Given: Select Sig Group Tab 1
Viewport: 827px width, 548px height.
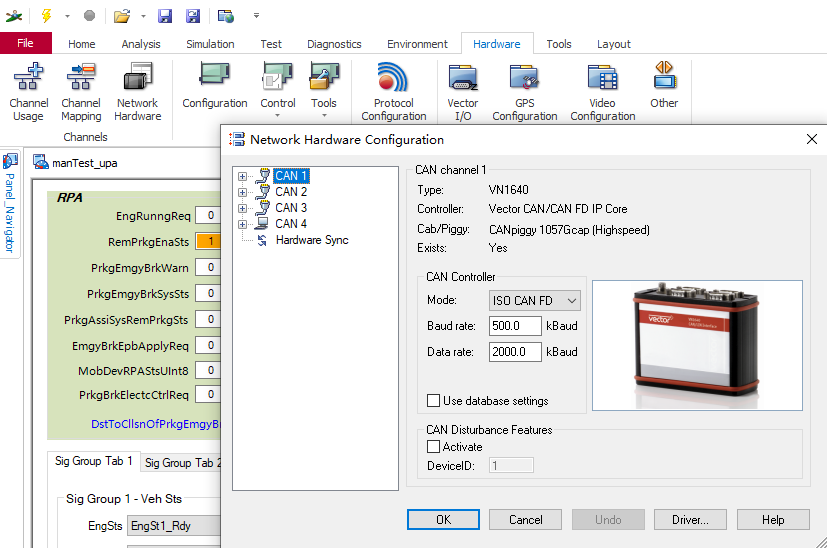Looking at the screenshot, I should click(x=94, y=462).
